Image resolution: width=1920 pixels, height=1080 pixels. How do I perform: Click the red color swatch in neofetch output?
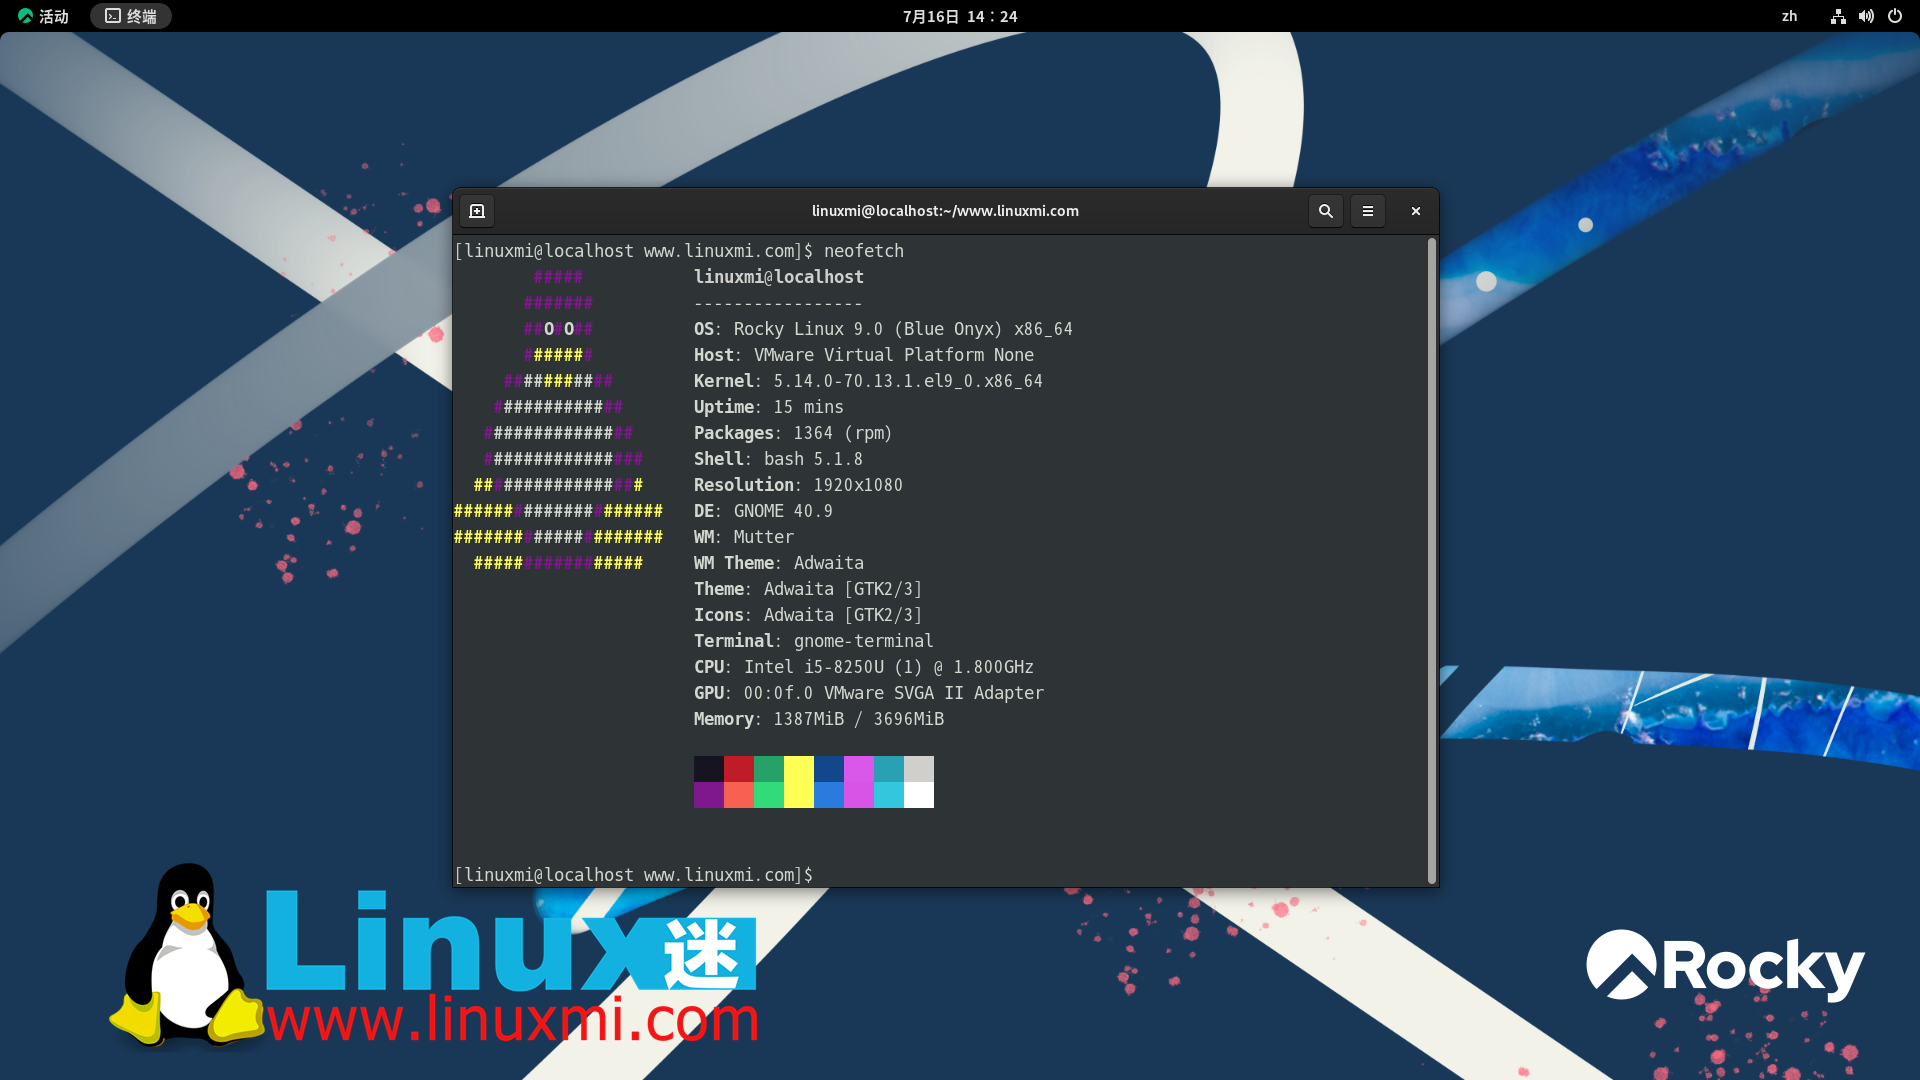click(x=738, y=767)
